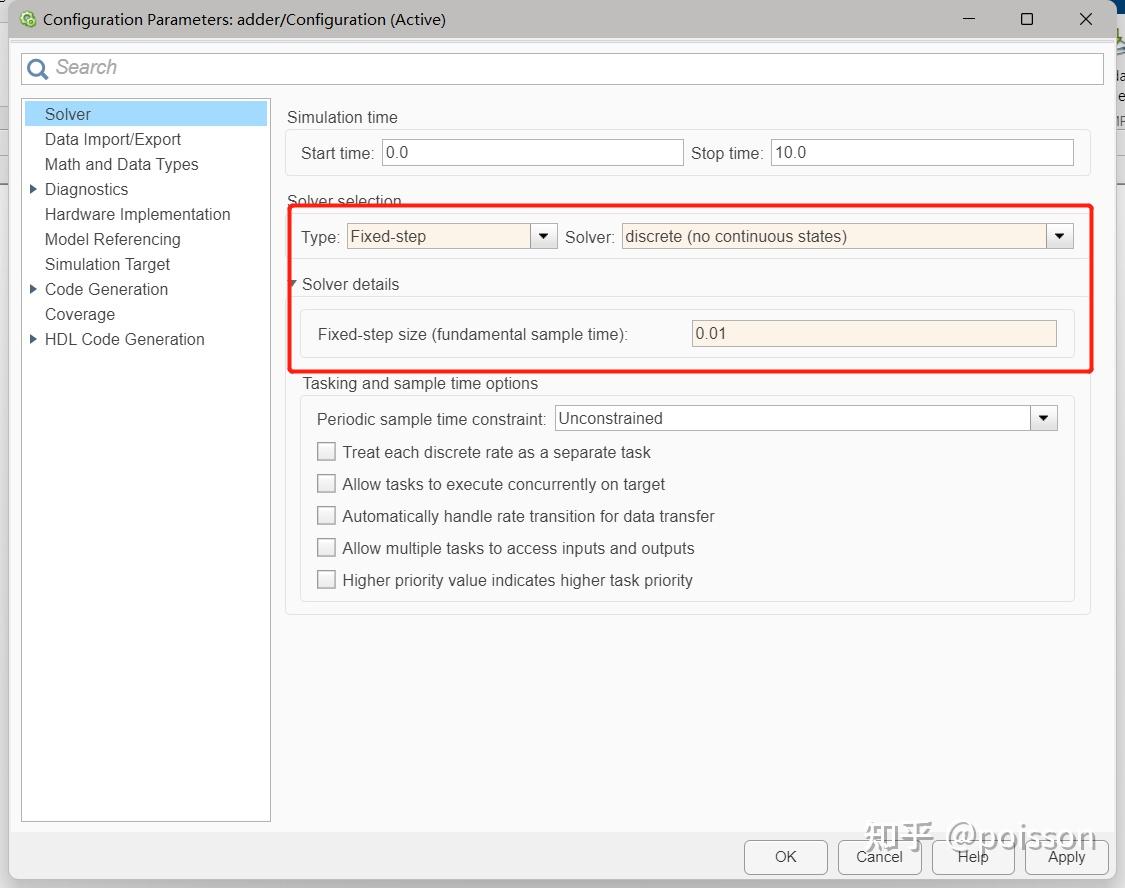1125x888 pixels.
Task: Enable Treat each discrete rate as separate task
Action: point(326,452)
